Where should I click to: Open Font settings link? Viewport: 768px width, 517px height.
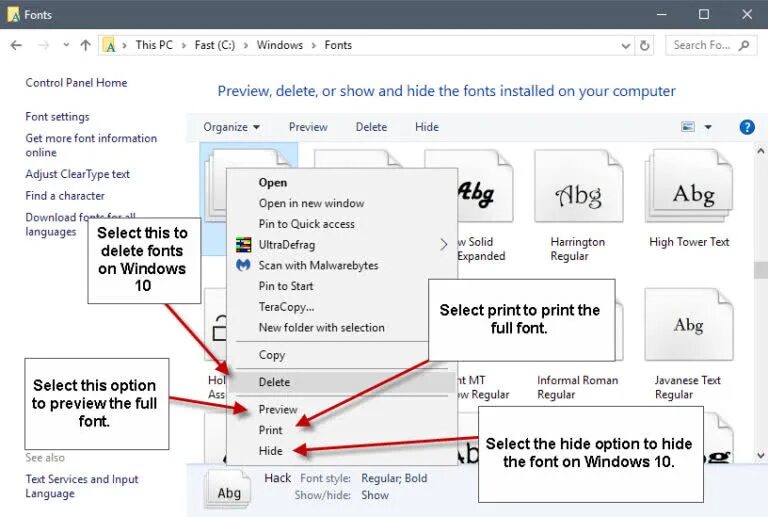pyautogui.click(x=57, y=117)
